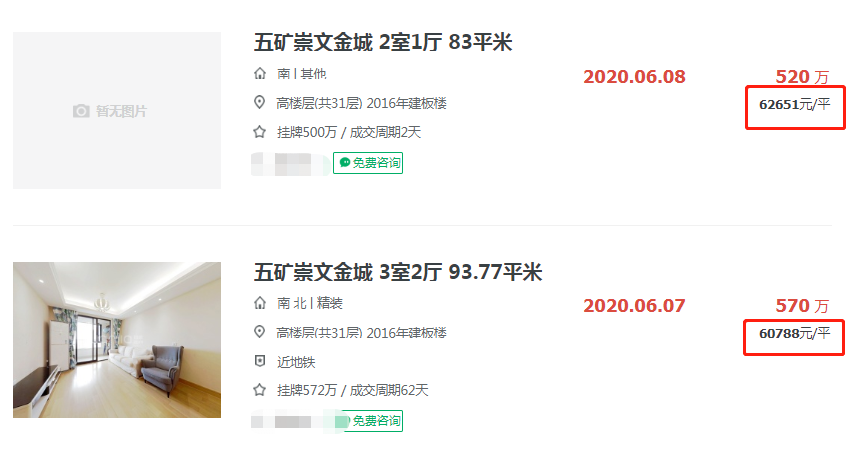849x453 pixels.
Task: Click the house icon beside 南 | 其他
Action: click(x=260, y=74)
